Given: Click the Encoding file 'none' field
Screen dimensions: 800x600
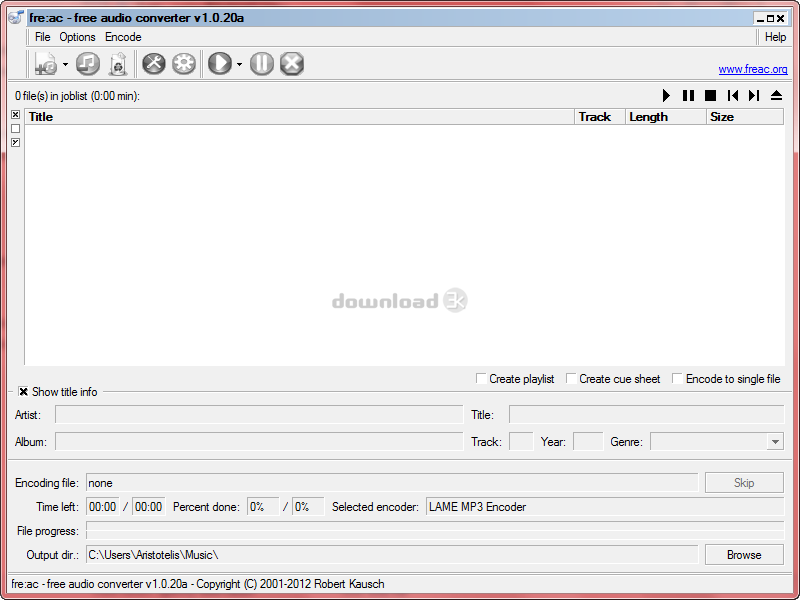Looking at the screenshot, I should 392,483.
